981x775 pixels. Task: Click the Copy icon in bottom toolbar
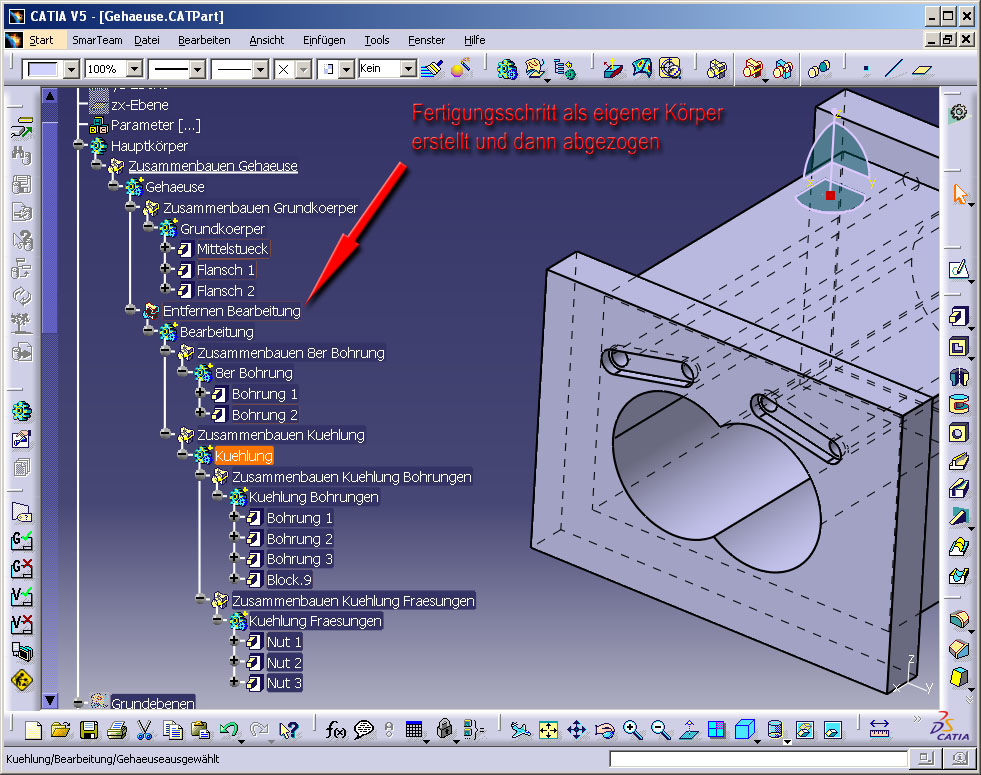(x=173, y=730)
